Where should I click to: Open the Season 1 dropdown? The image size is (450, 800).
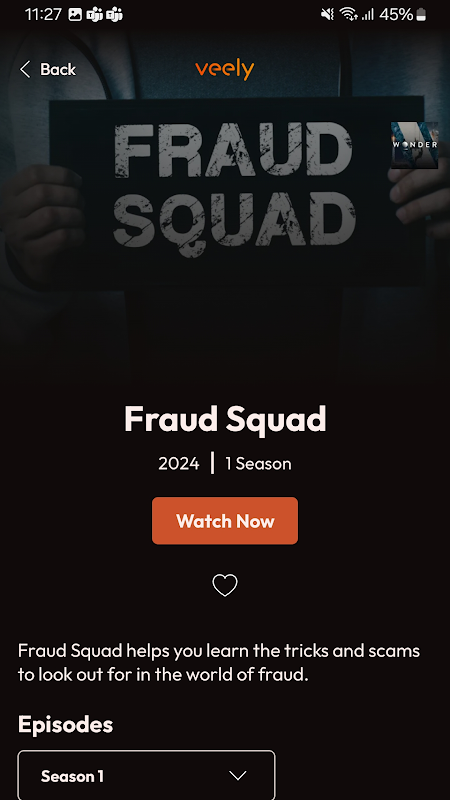tap(146, 776)
